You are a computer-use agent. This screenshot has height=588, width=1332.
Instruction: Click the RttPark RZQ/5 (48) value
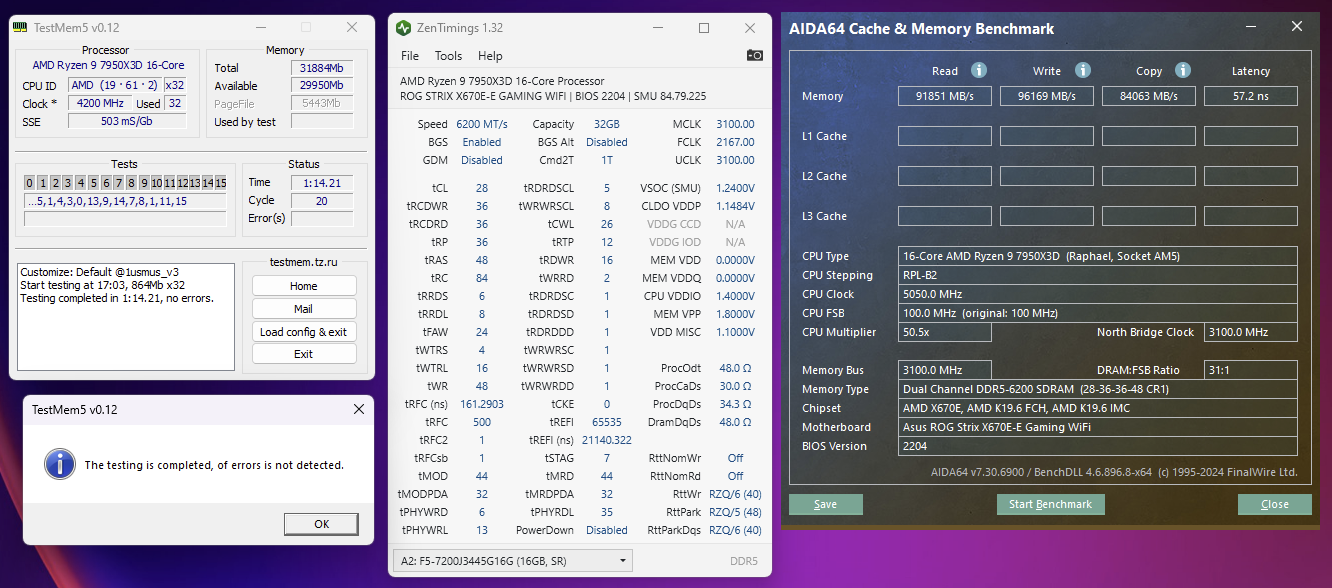(x=735, y=512)
